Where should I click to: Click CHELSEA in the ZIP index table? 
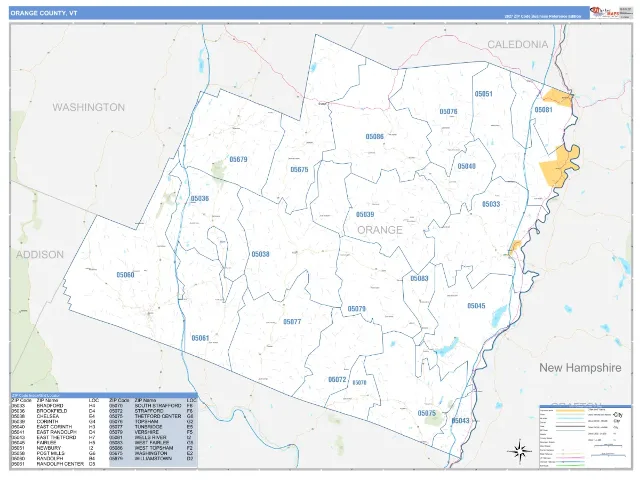pos(48,416)
